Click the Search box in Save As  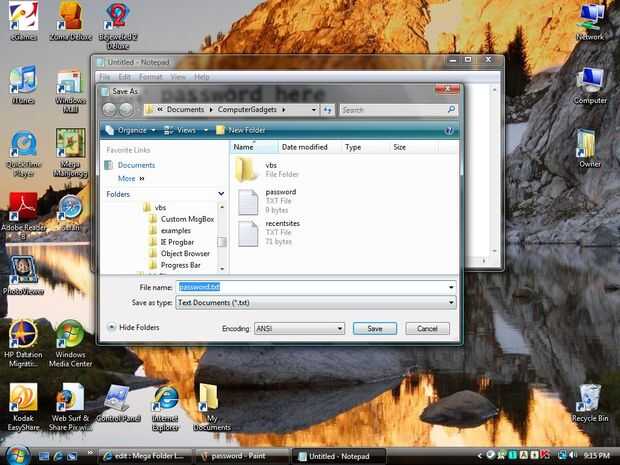[x=398, y=110]
